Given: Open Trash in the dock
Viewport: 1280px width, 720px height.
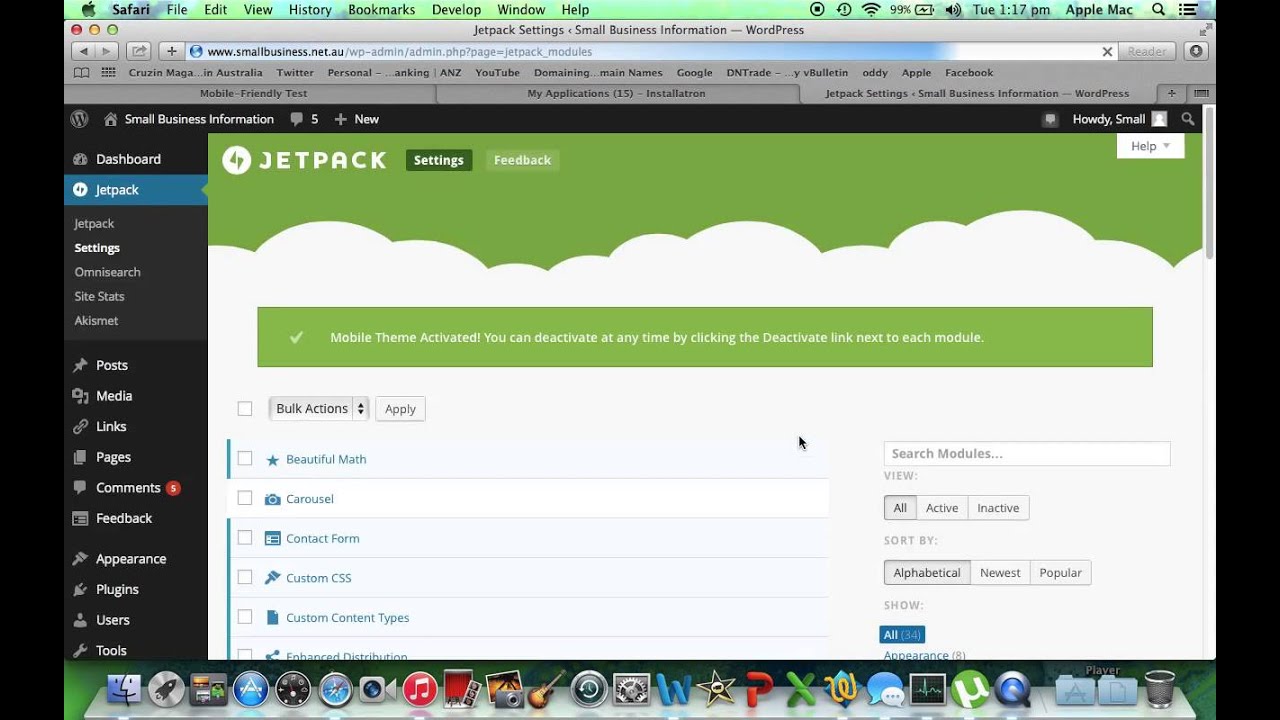Looking at the screenshot, I should pos(1159,689).
